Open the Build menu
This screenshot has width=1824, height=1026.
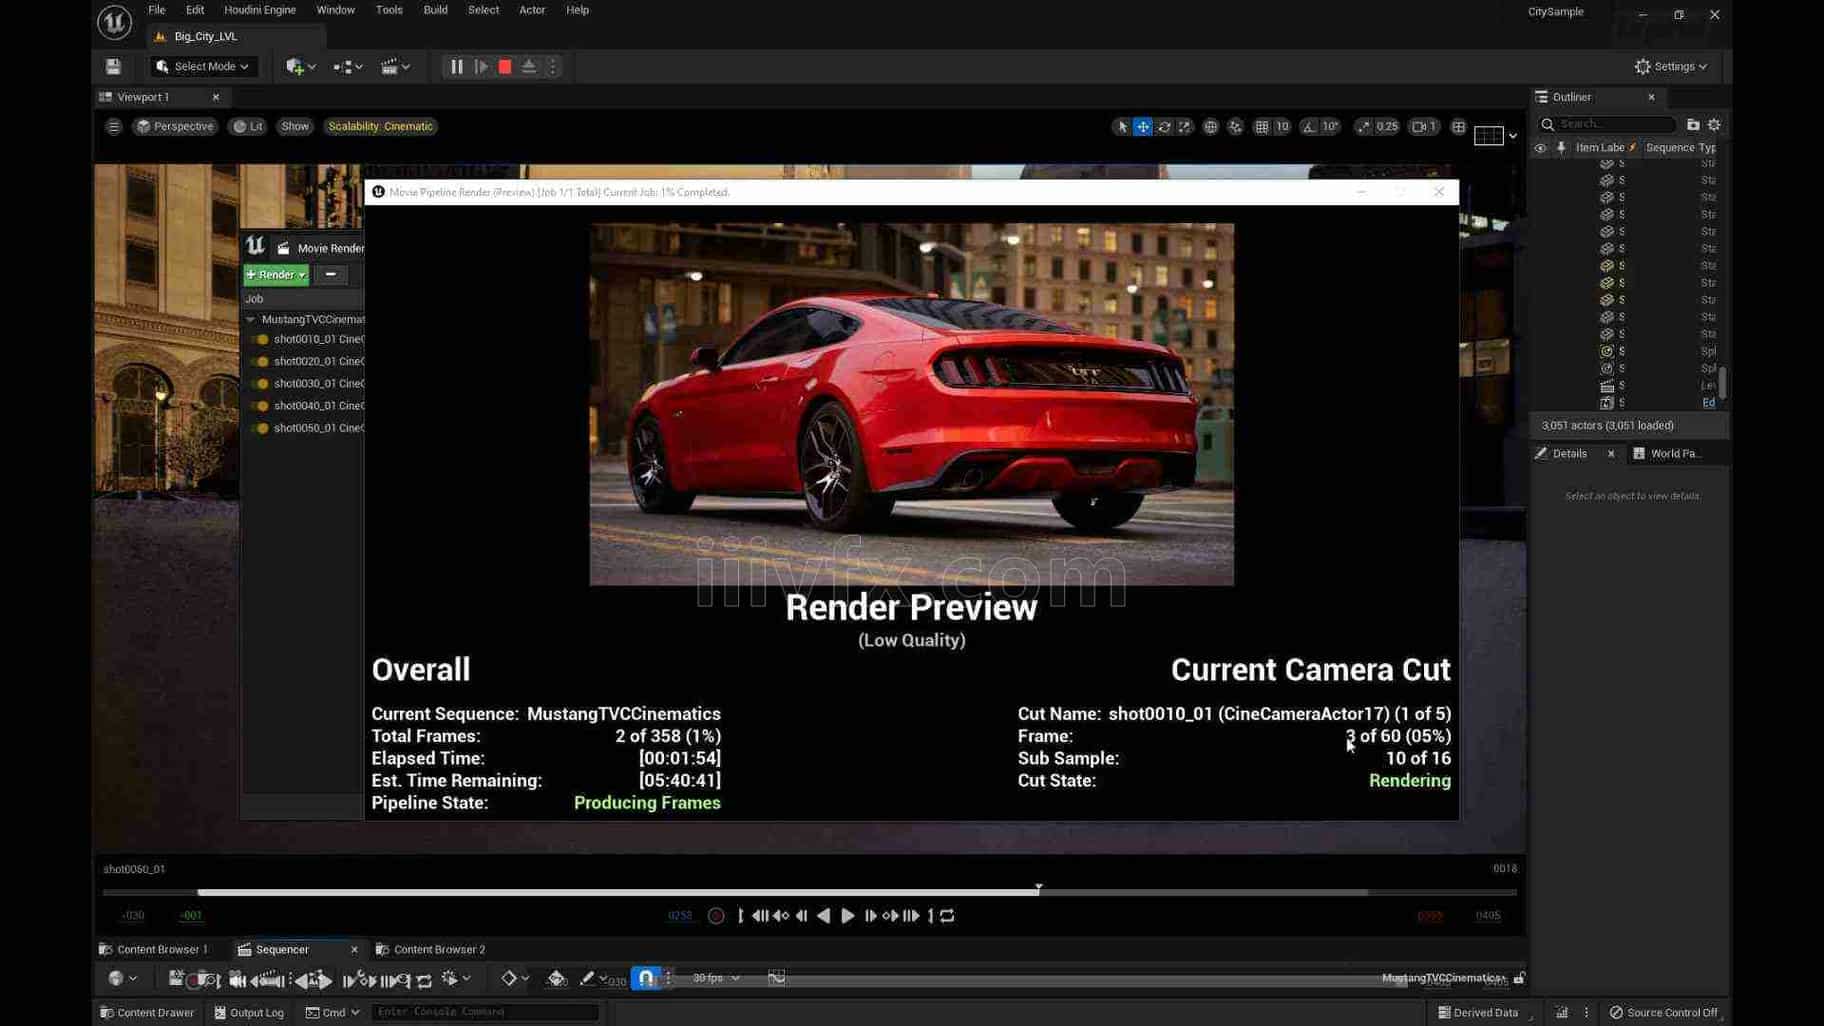click(435, 10)
